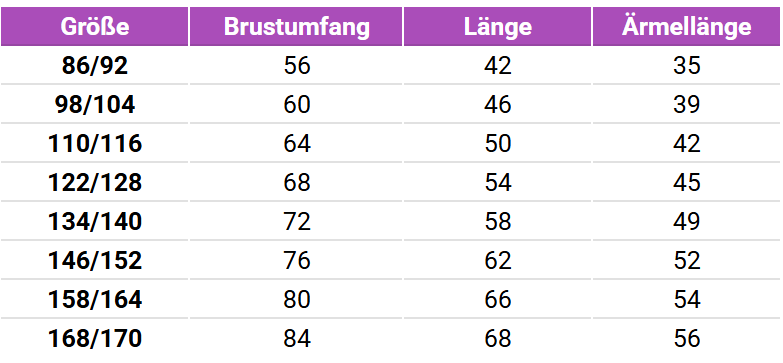Click Brustumfang value 80 for 158/164

tap(297, 300)
